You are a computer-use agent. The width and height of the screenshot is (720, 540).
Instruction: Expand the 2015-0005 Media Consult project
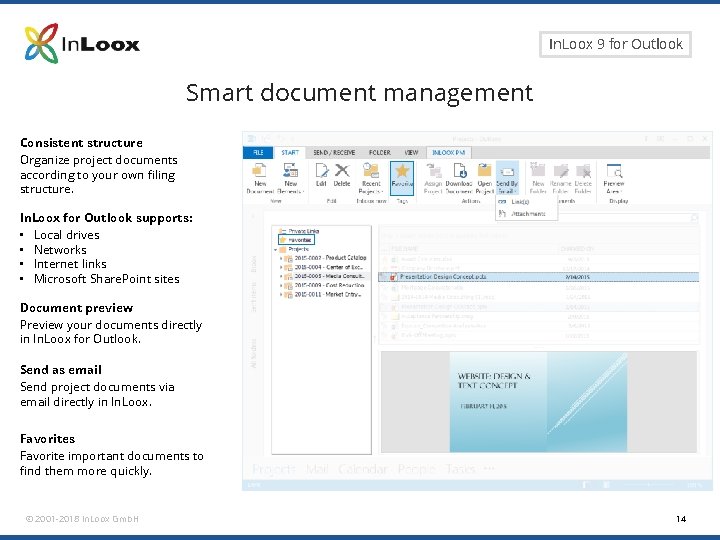pos(281,276)
